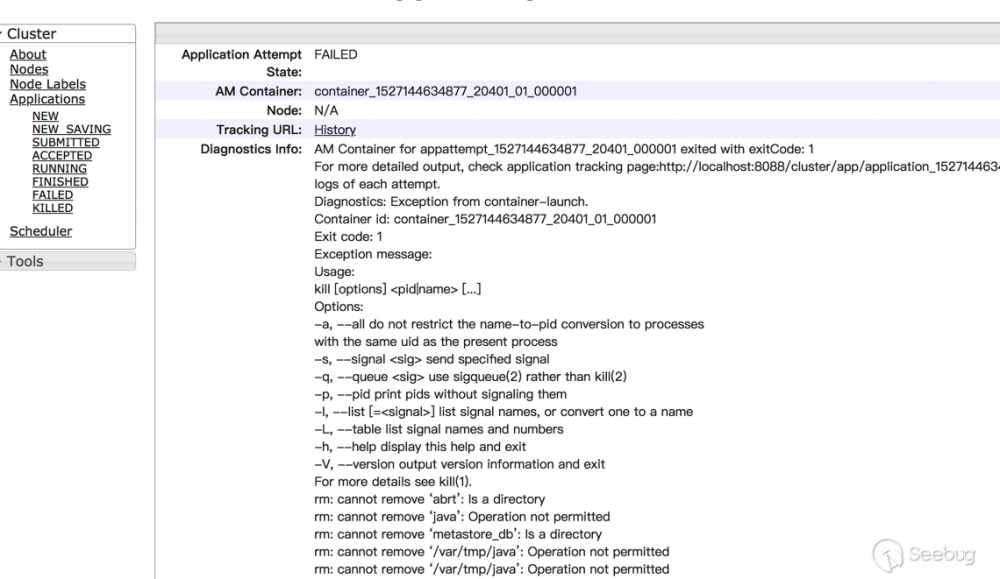Open the Node Labels page
The width and height of the screenshot is (1000, 579).
click(47, 84)
